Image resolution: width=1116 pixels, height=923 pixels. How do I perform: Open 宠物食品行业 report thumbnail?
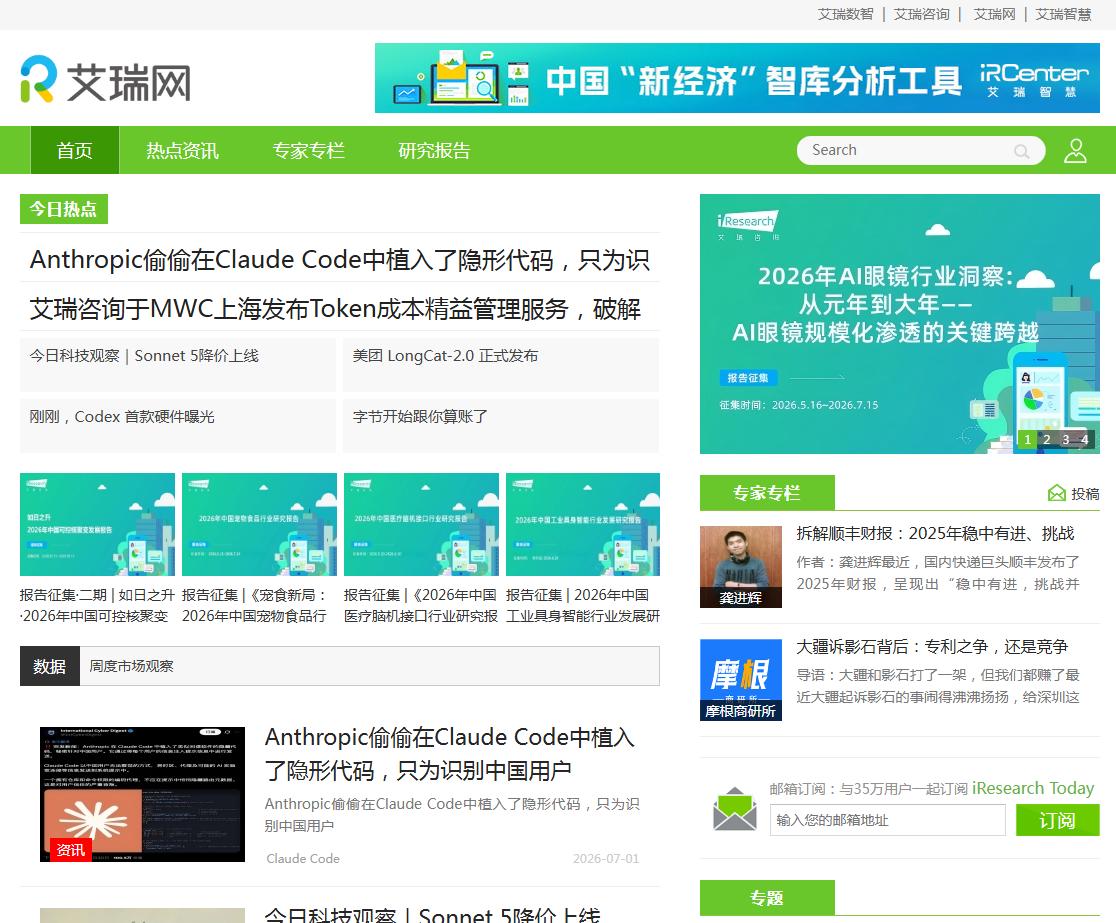coord(259,524)
